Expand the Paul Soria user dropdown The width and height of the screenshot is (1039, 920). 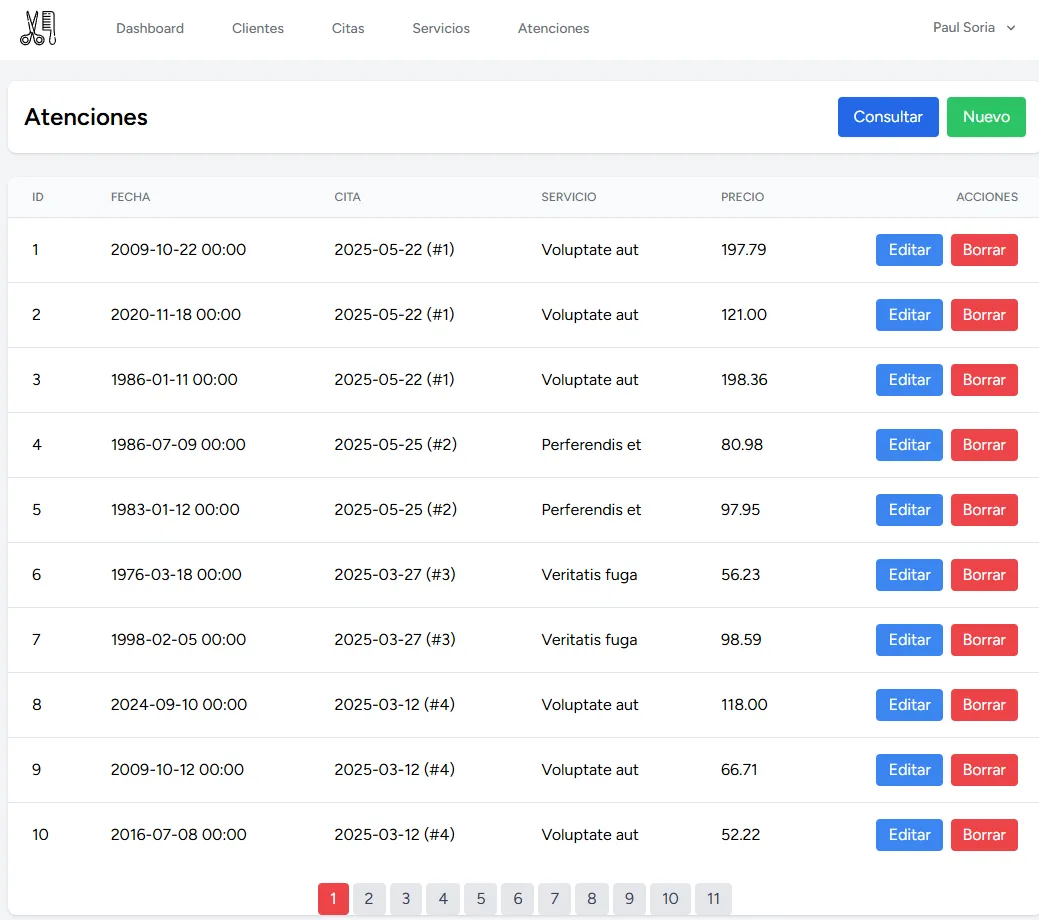click(973, 28)
